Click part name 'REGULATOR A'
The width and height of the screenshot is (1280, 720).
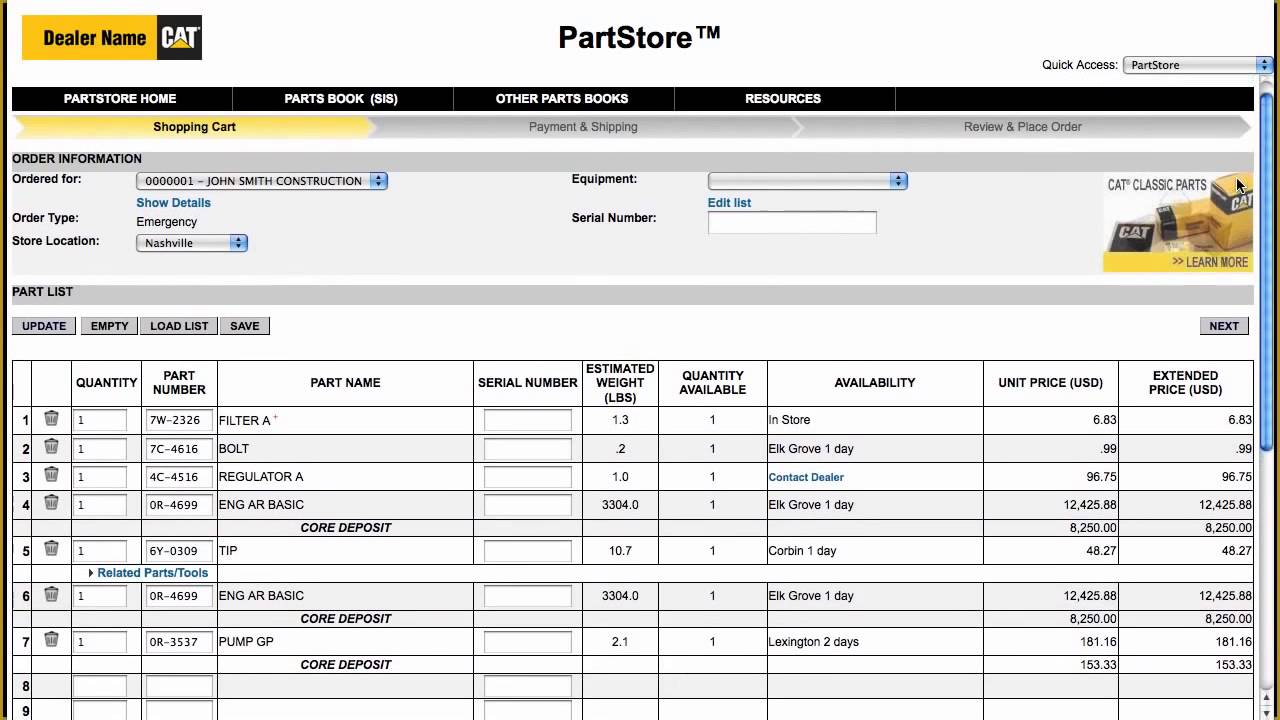[261, 477]
